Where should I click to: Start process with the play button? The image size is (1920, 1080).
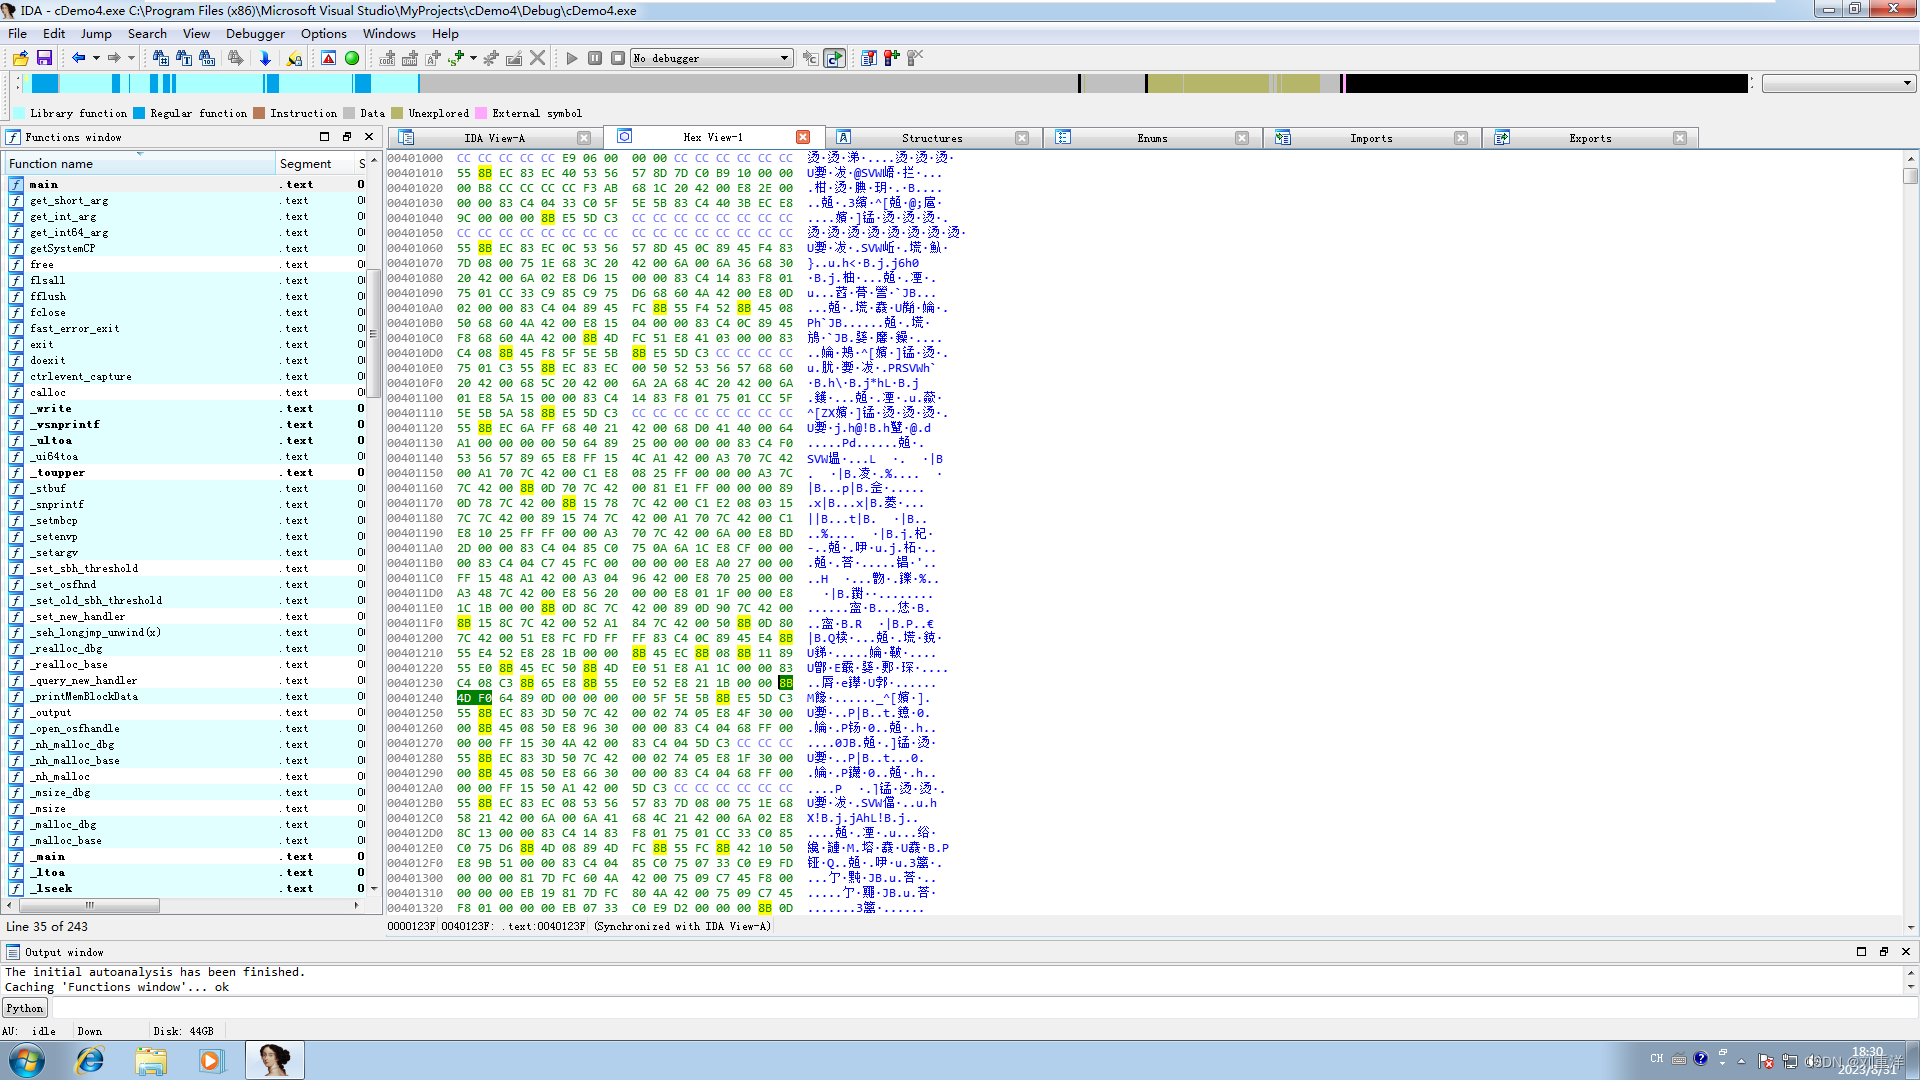coord(572,58)
